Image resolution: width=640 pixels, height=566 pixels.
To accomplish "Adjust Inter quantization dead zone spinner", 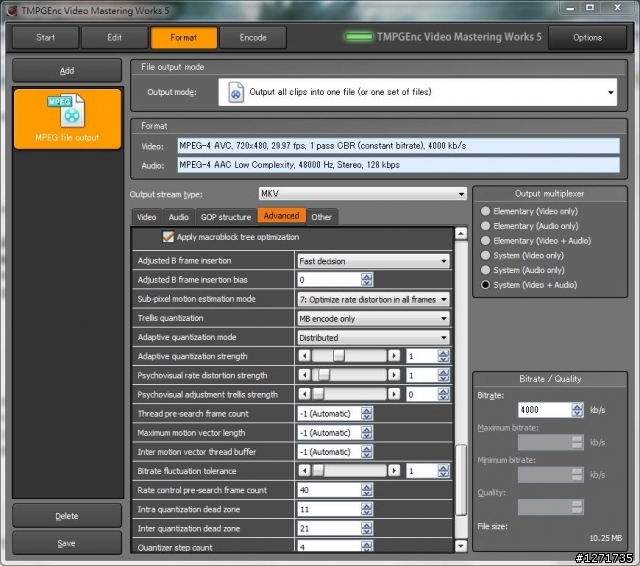I will pyautogui.click(x=367, y=528).
